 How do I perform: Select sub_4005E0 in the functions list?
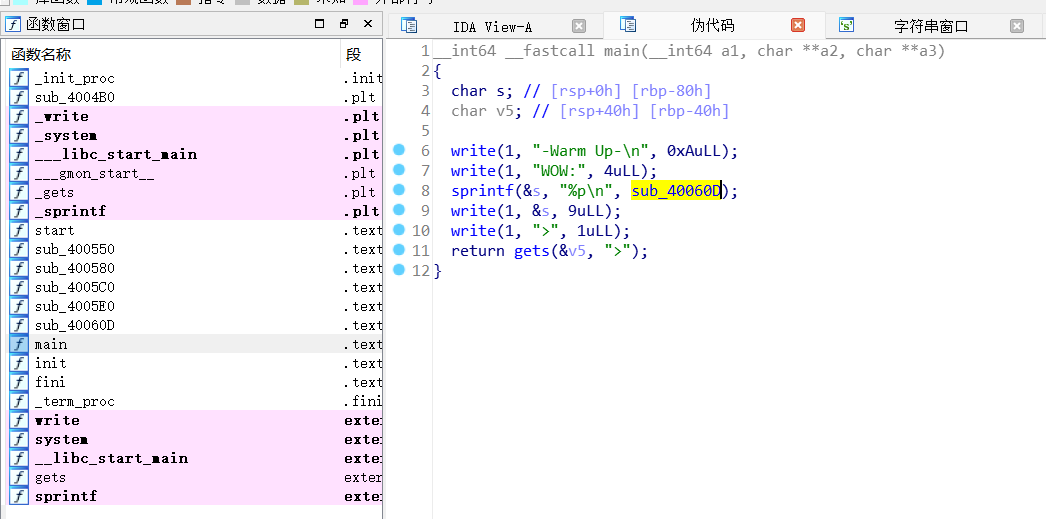pos(195,306)
